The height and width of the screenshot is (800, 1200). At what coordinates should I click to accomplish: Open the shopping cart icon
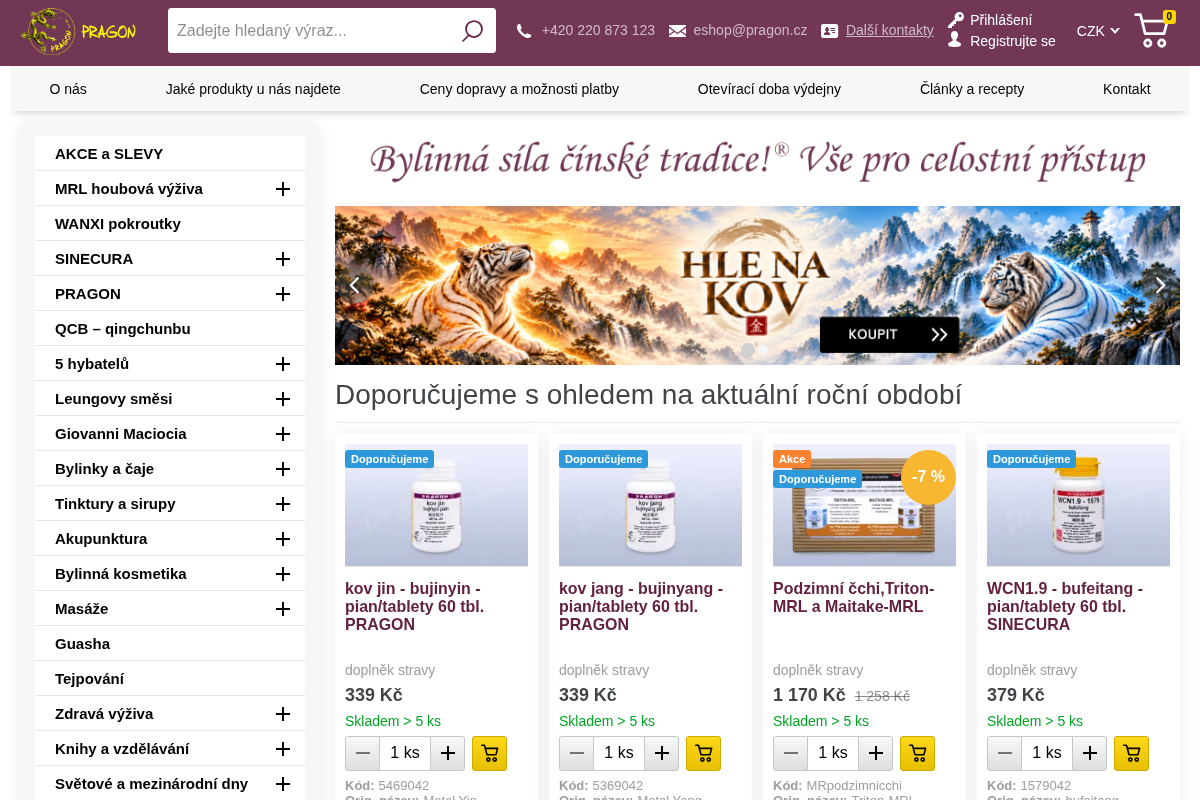click(1152, 30)
